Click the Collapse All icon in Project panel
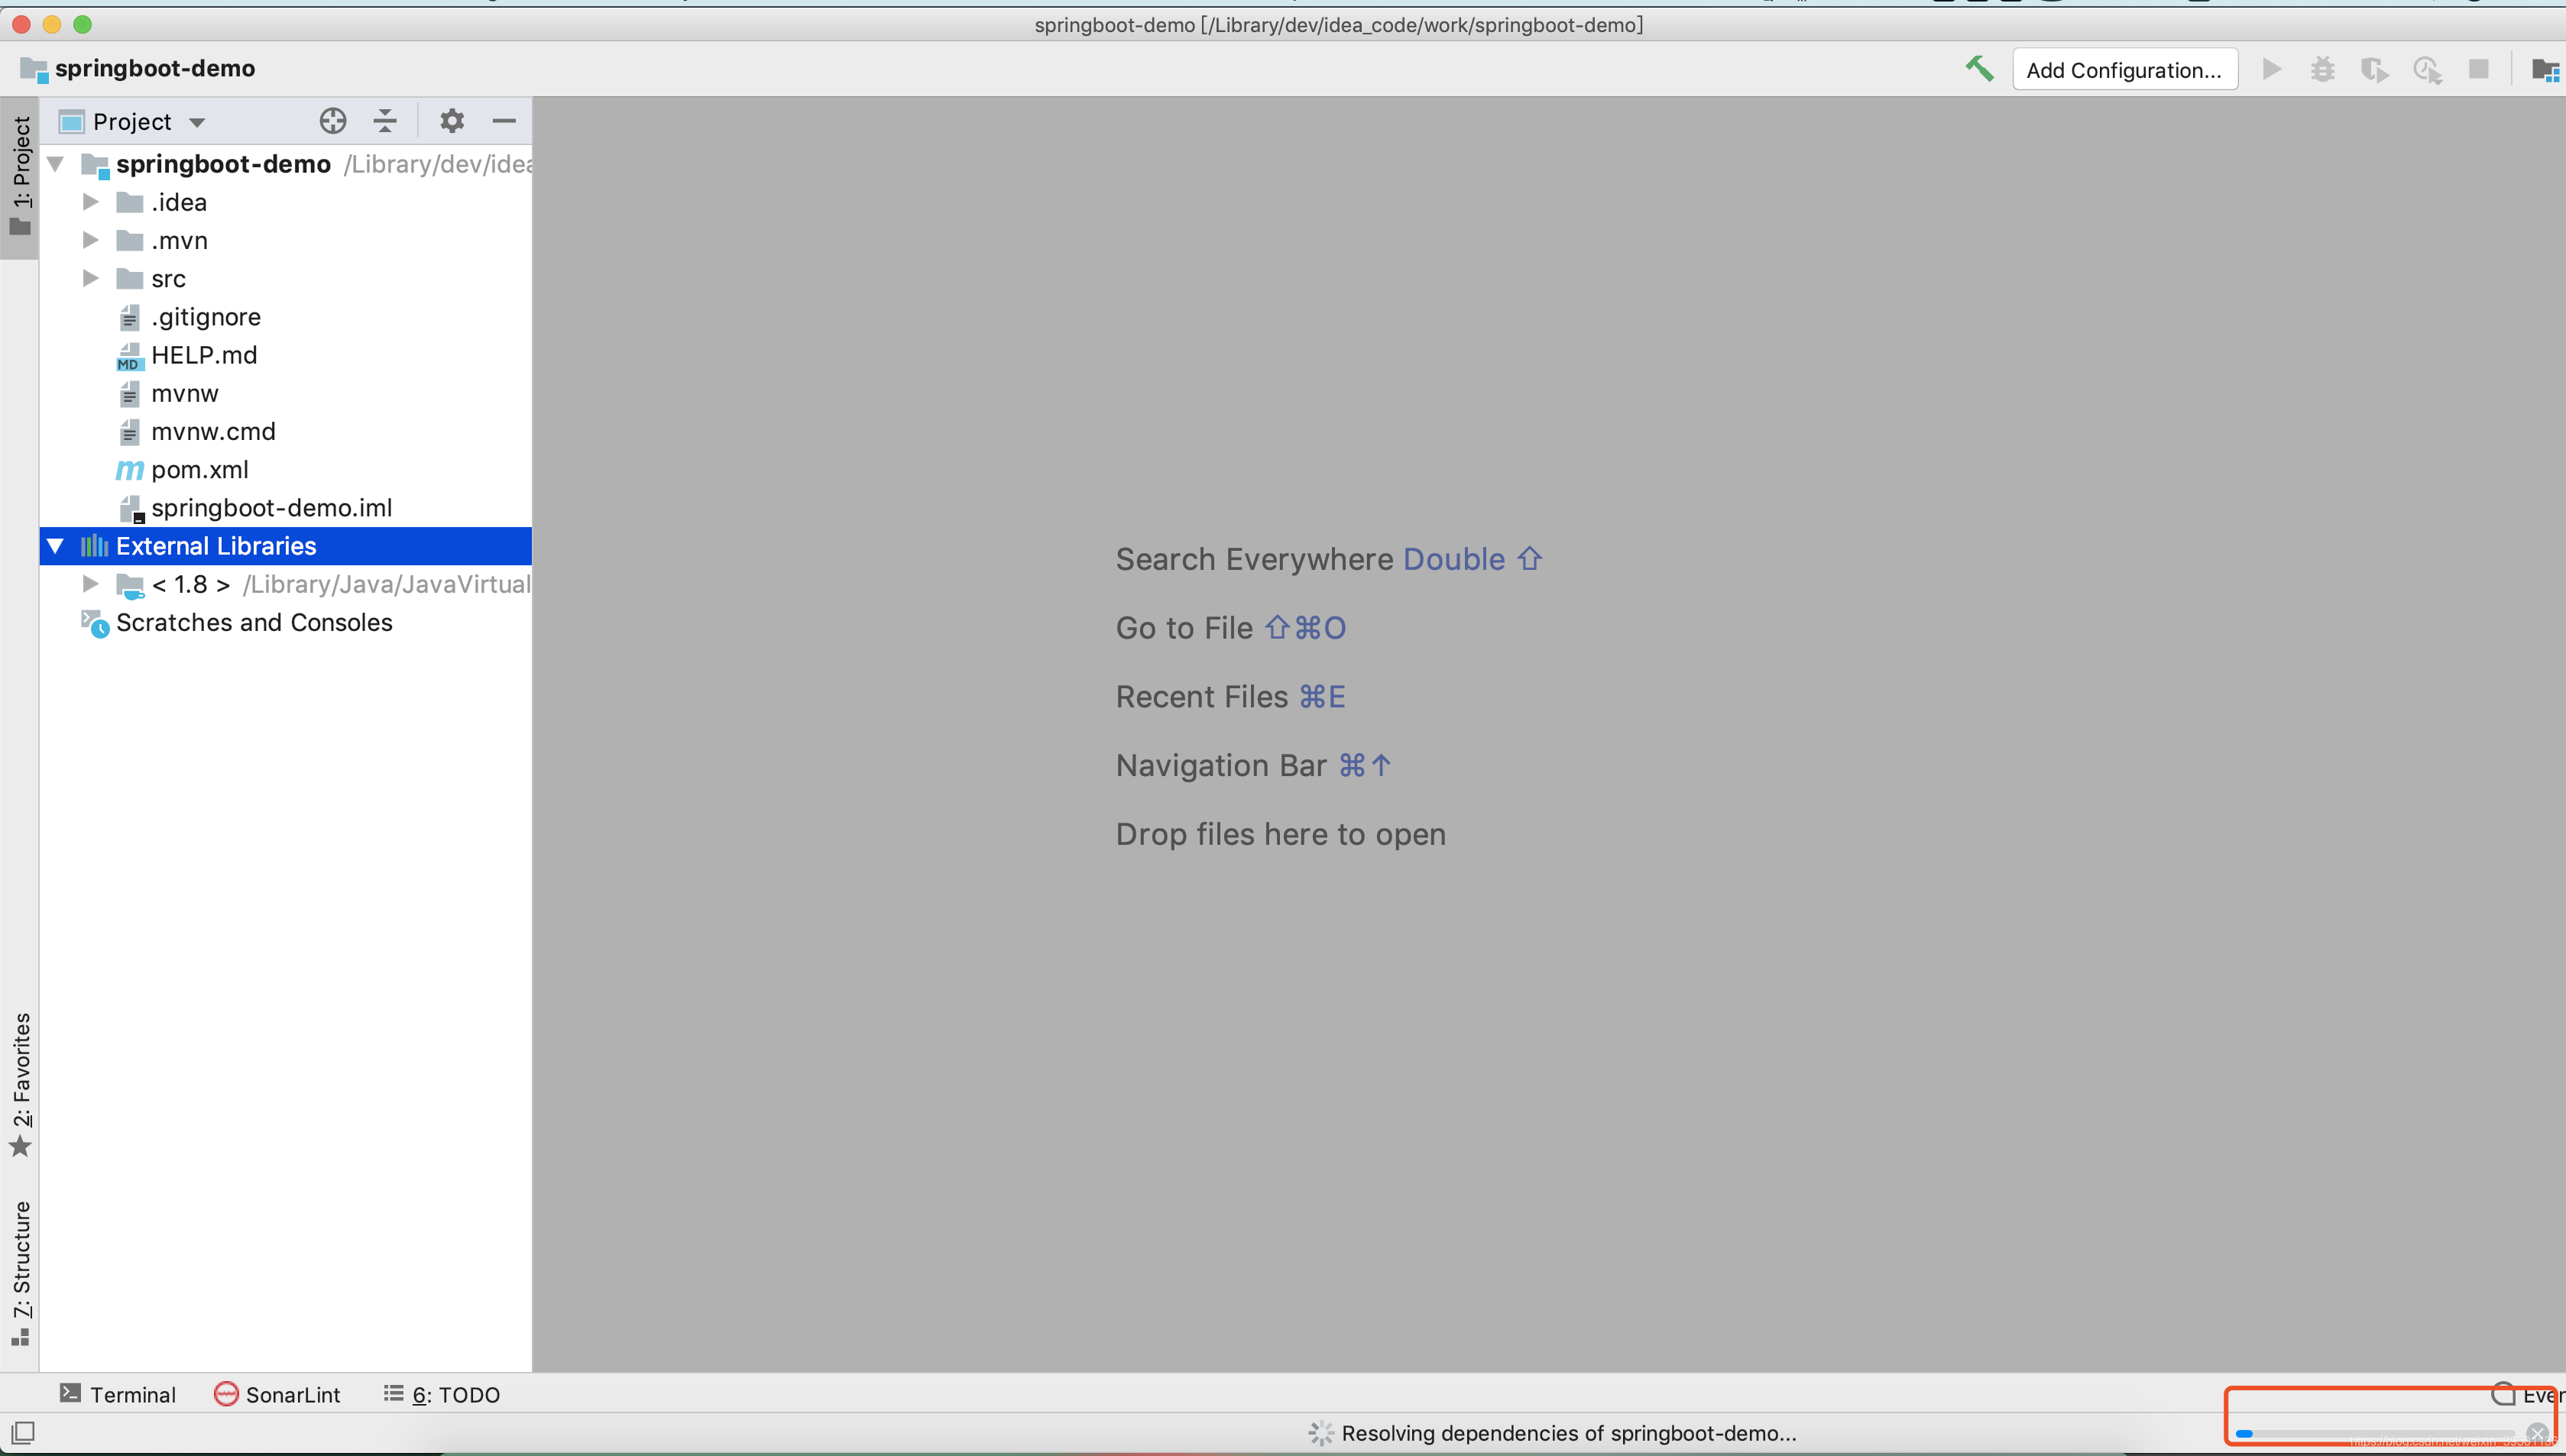This screenshot has height=1456, width=2566. point(385,121)
